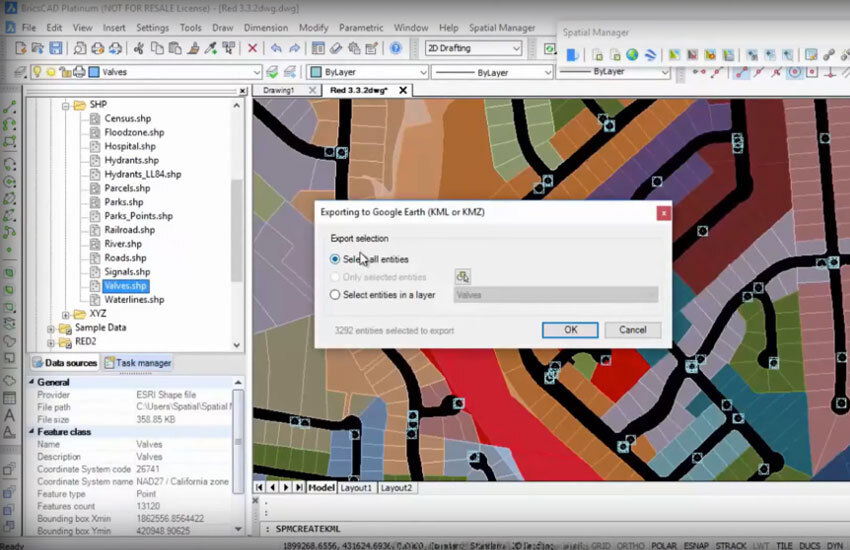Toggle the Valves layer bulb on/off
Viewport: 850px width, 550px height.
click(37, 72)
